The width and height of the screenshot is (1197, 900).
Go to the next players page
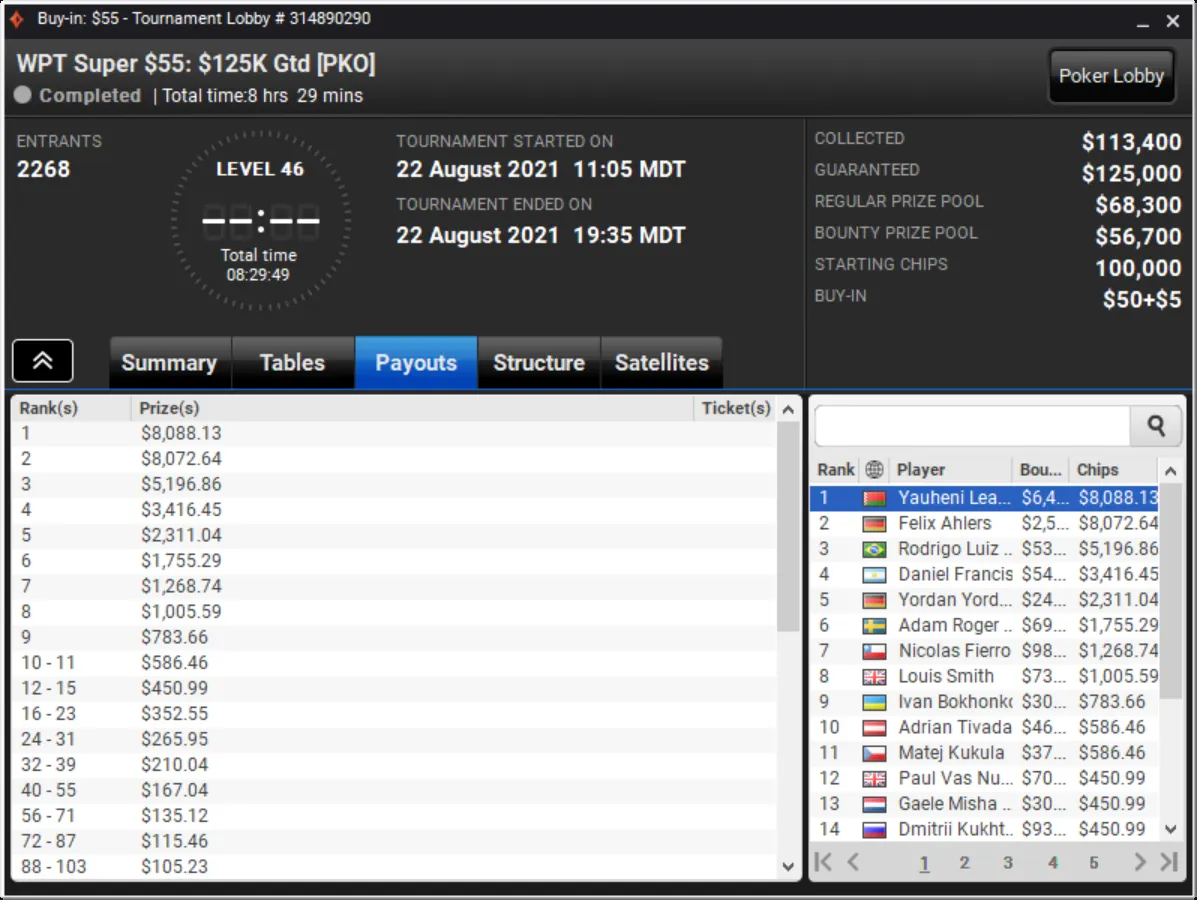(1140, 862)
